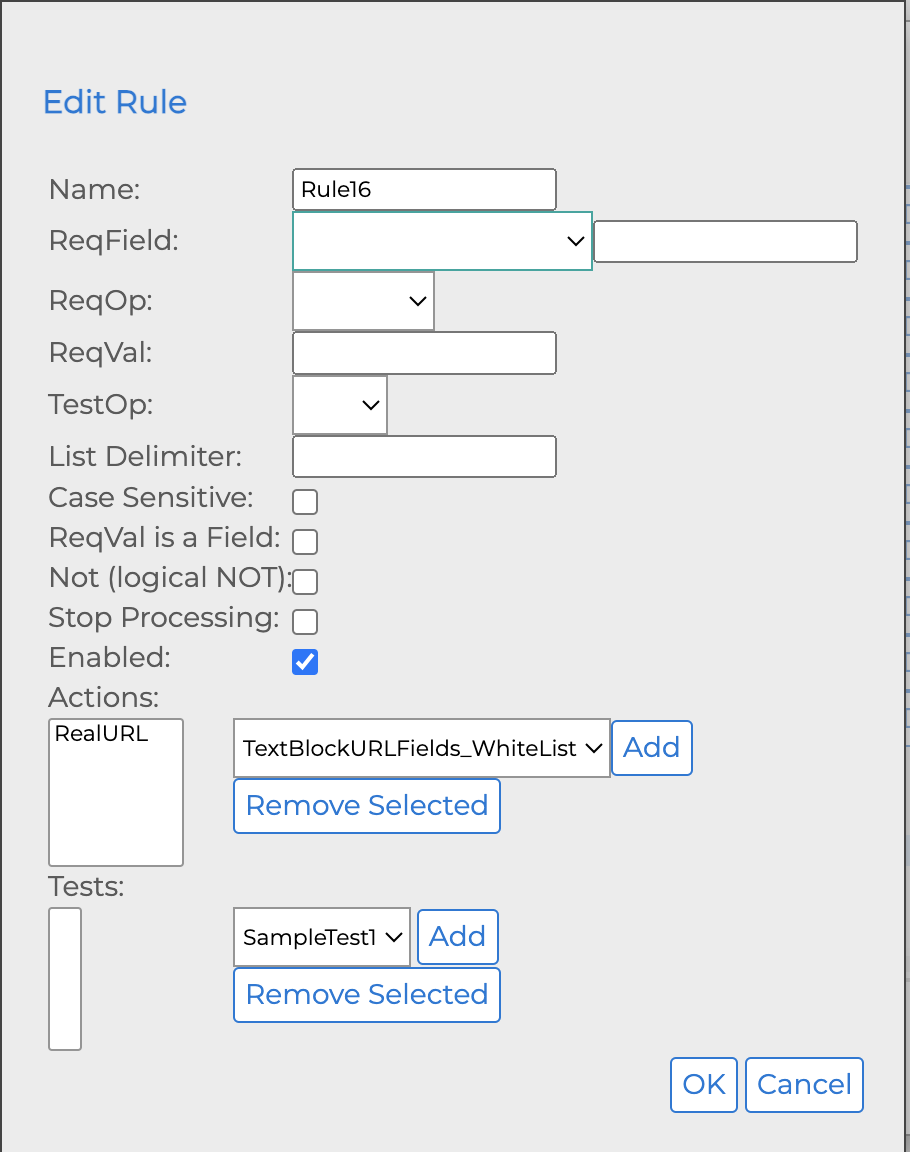Click inside the empty Tests list box
This screenshot has width=910, height=1152.
(x=65, y=978)
